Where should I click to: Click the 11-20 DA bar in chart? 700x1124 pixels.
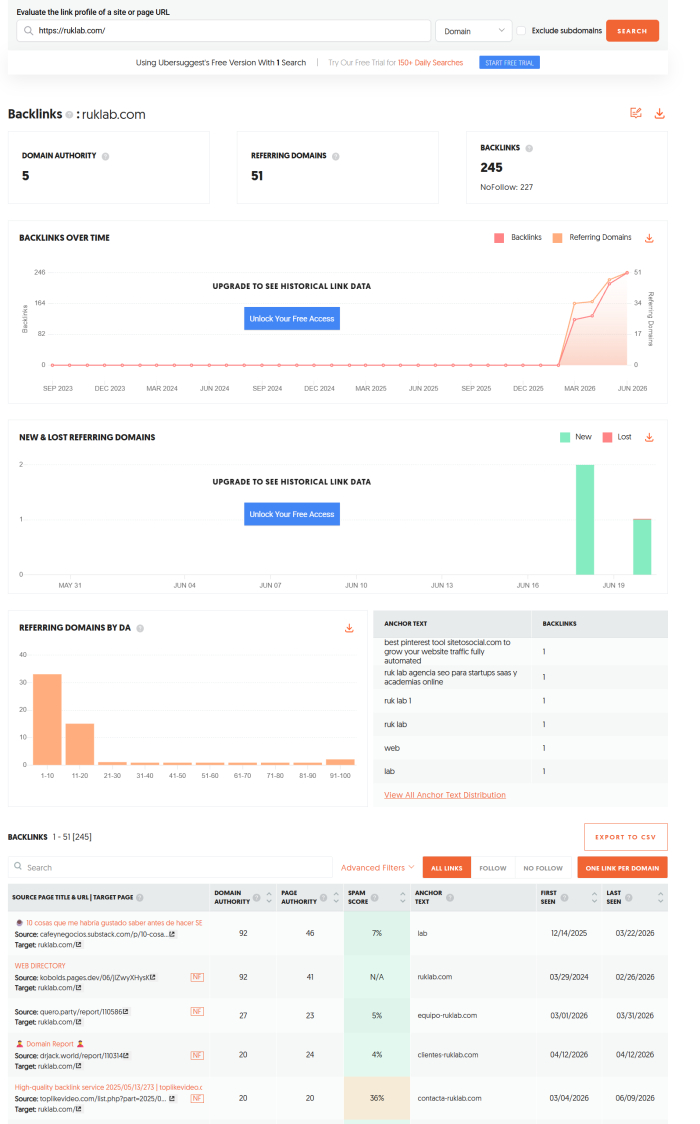(80, 744)
